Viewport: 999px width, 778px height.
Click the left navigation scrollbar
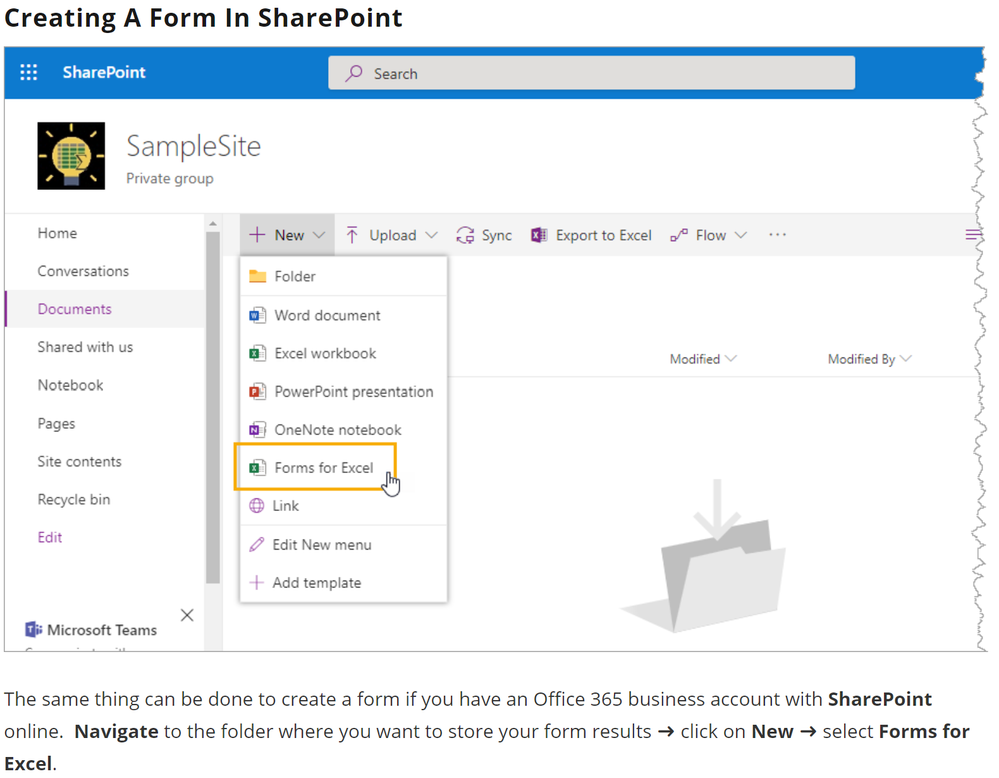(212, 400)
